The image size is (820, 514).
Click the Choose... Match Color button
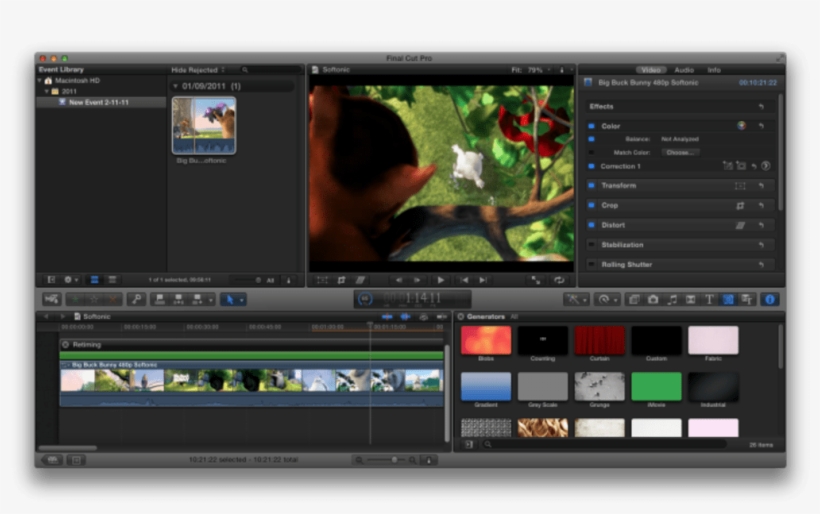(680, 152)
